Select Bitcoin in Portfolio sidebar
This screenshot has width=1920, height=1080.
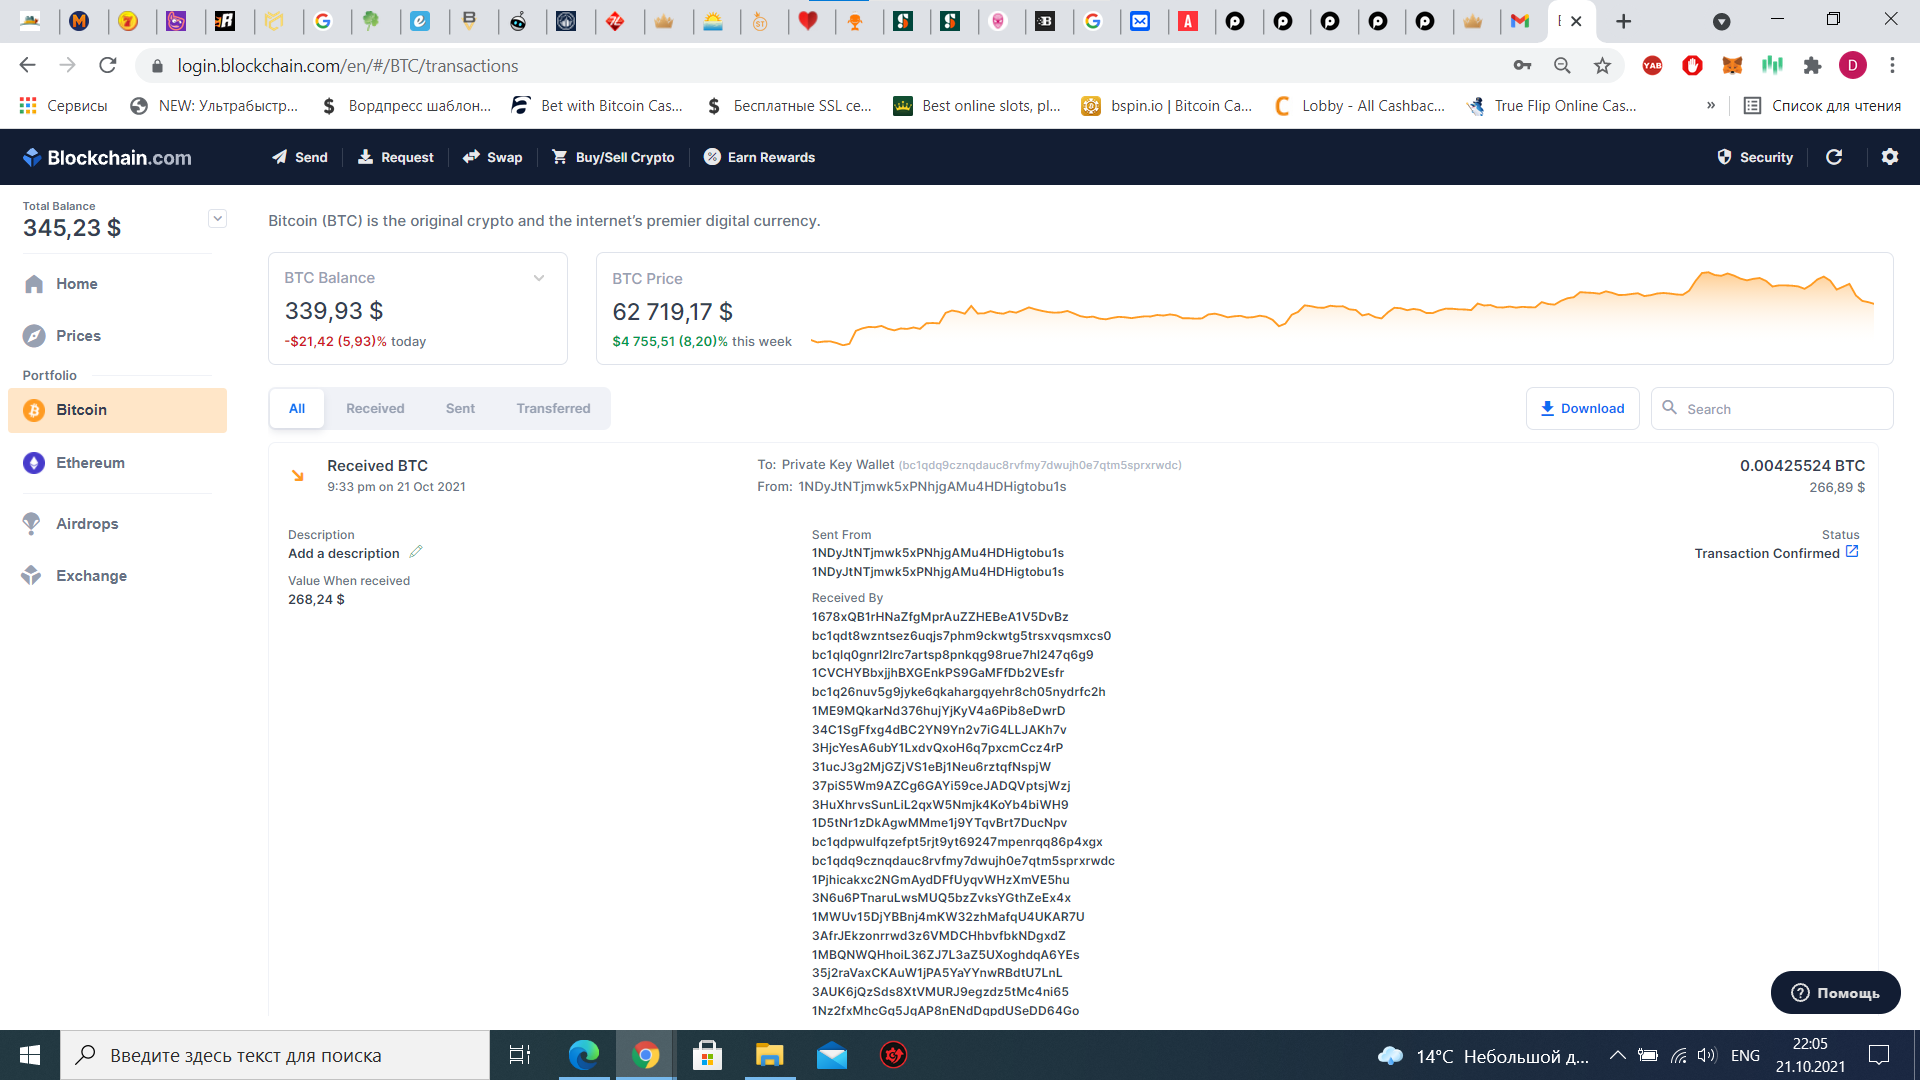pos(117,410)
